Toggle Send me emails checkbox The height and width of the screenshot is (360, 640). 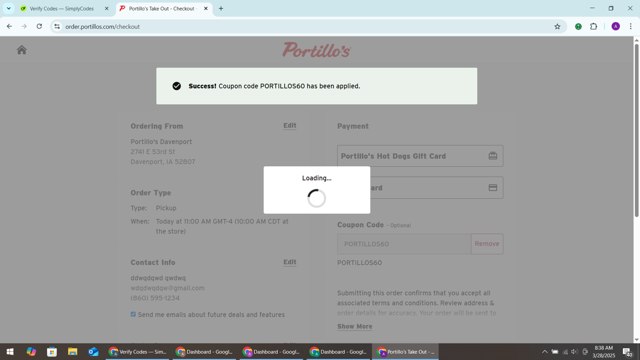coord(133,314)
